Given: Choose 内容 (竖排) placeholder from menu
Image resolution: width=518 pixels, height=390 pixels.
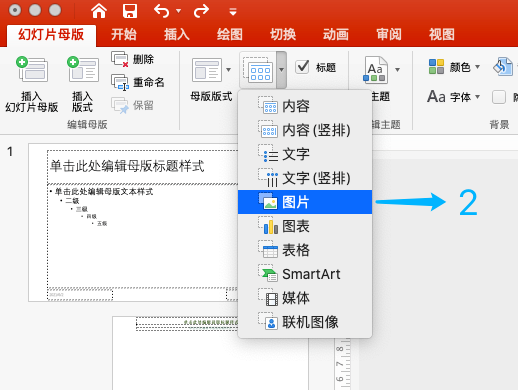Looking at the screenshot, I should coord(305,130).
